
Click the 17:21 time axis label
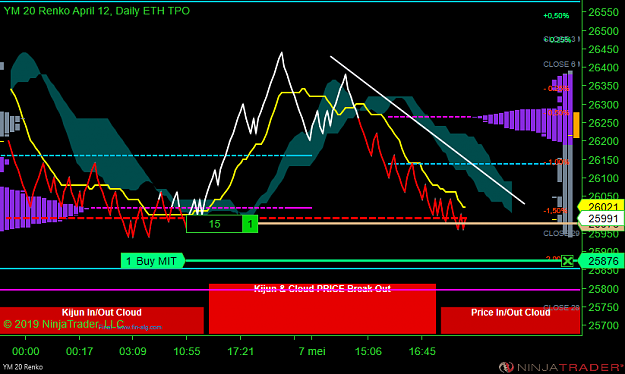click(x=240, y=351)
